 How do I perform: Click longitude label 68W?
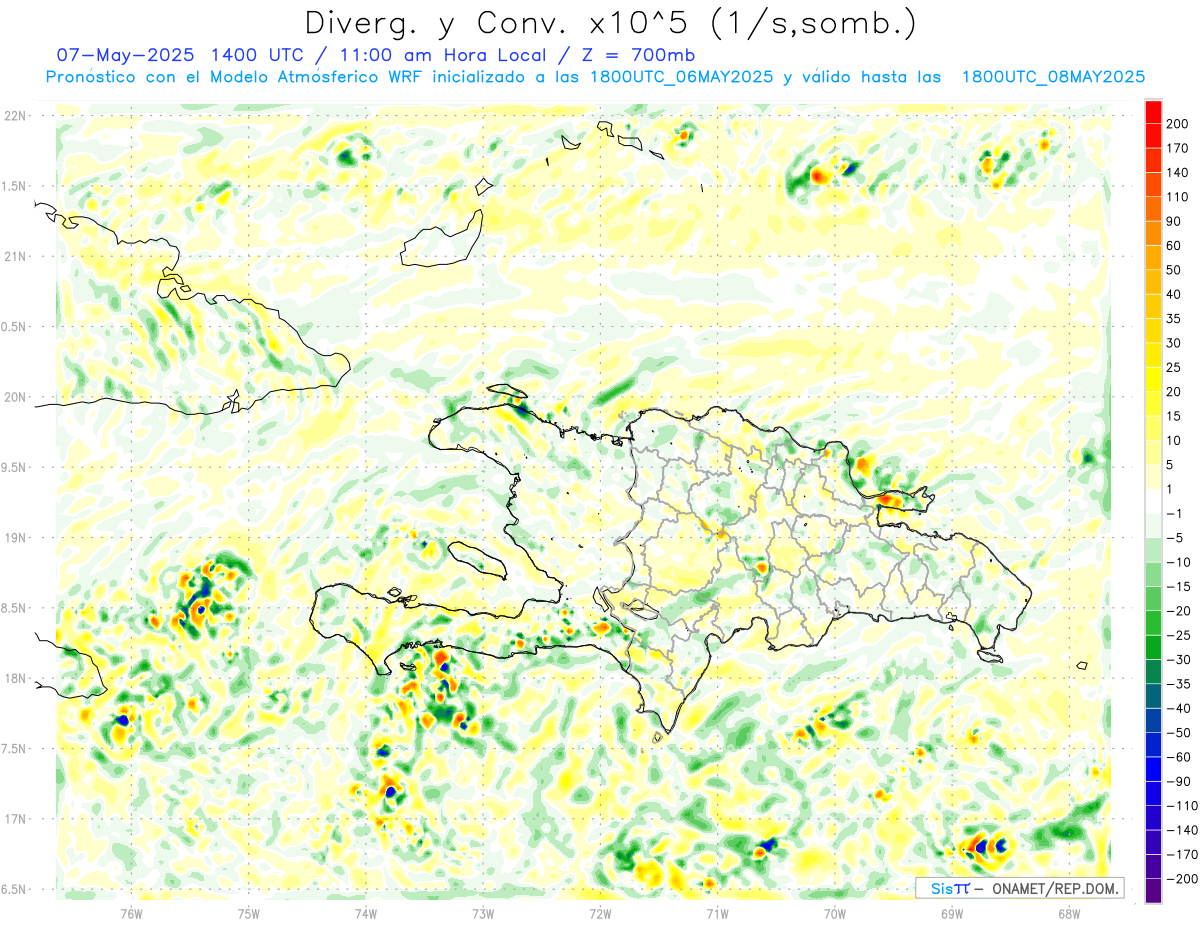point(1069,913)
